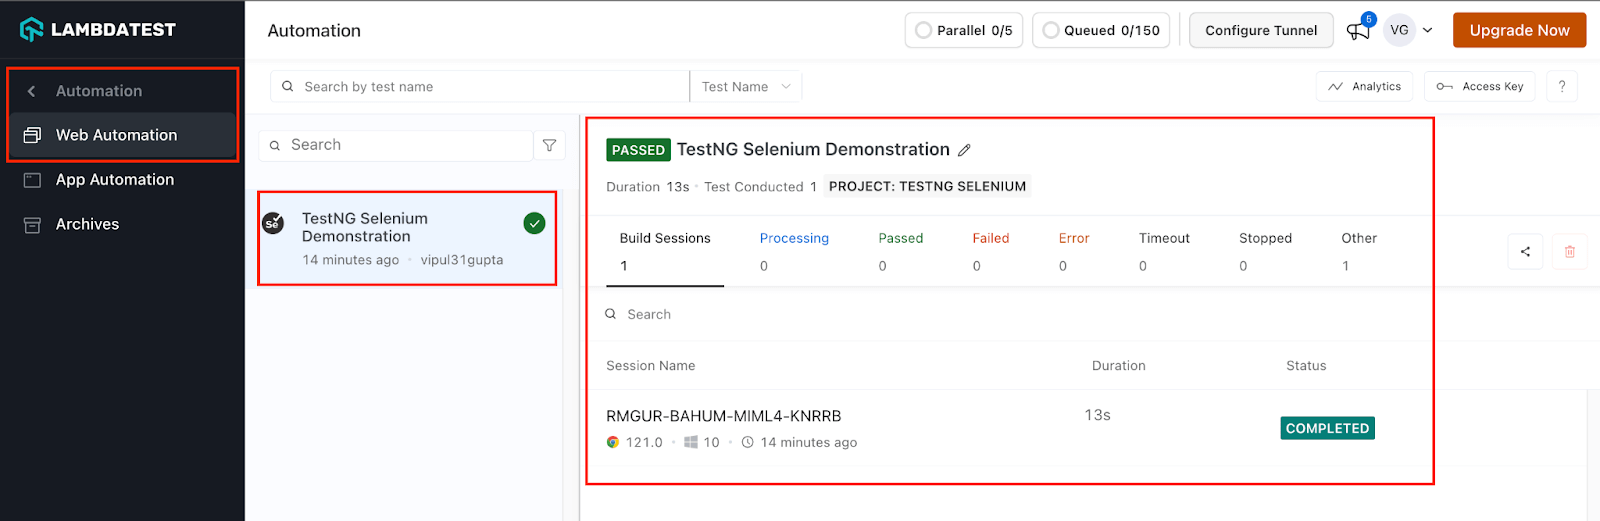1600x521 pixels.
Task: Select the Timeout tab
Action: (1164, 252)
